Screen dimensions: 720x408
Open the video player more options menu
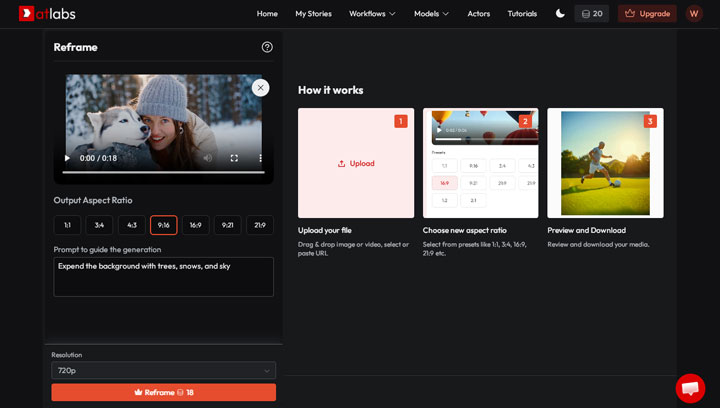pyautogui.click(x=260, y=158)
